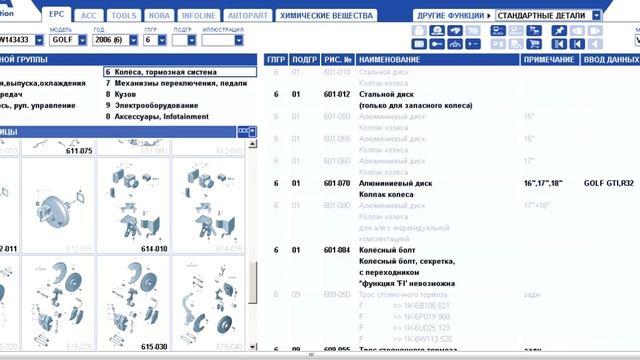The image size is (640, 360).
Task: Click the greyed-out back page icon beside the pushpin
Action: [577, 31]
